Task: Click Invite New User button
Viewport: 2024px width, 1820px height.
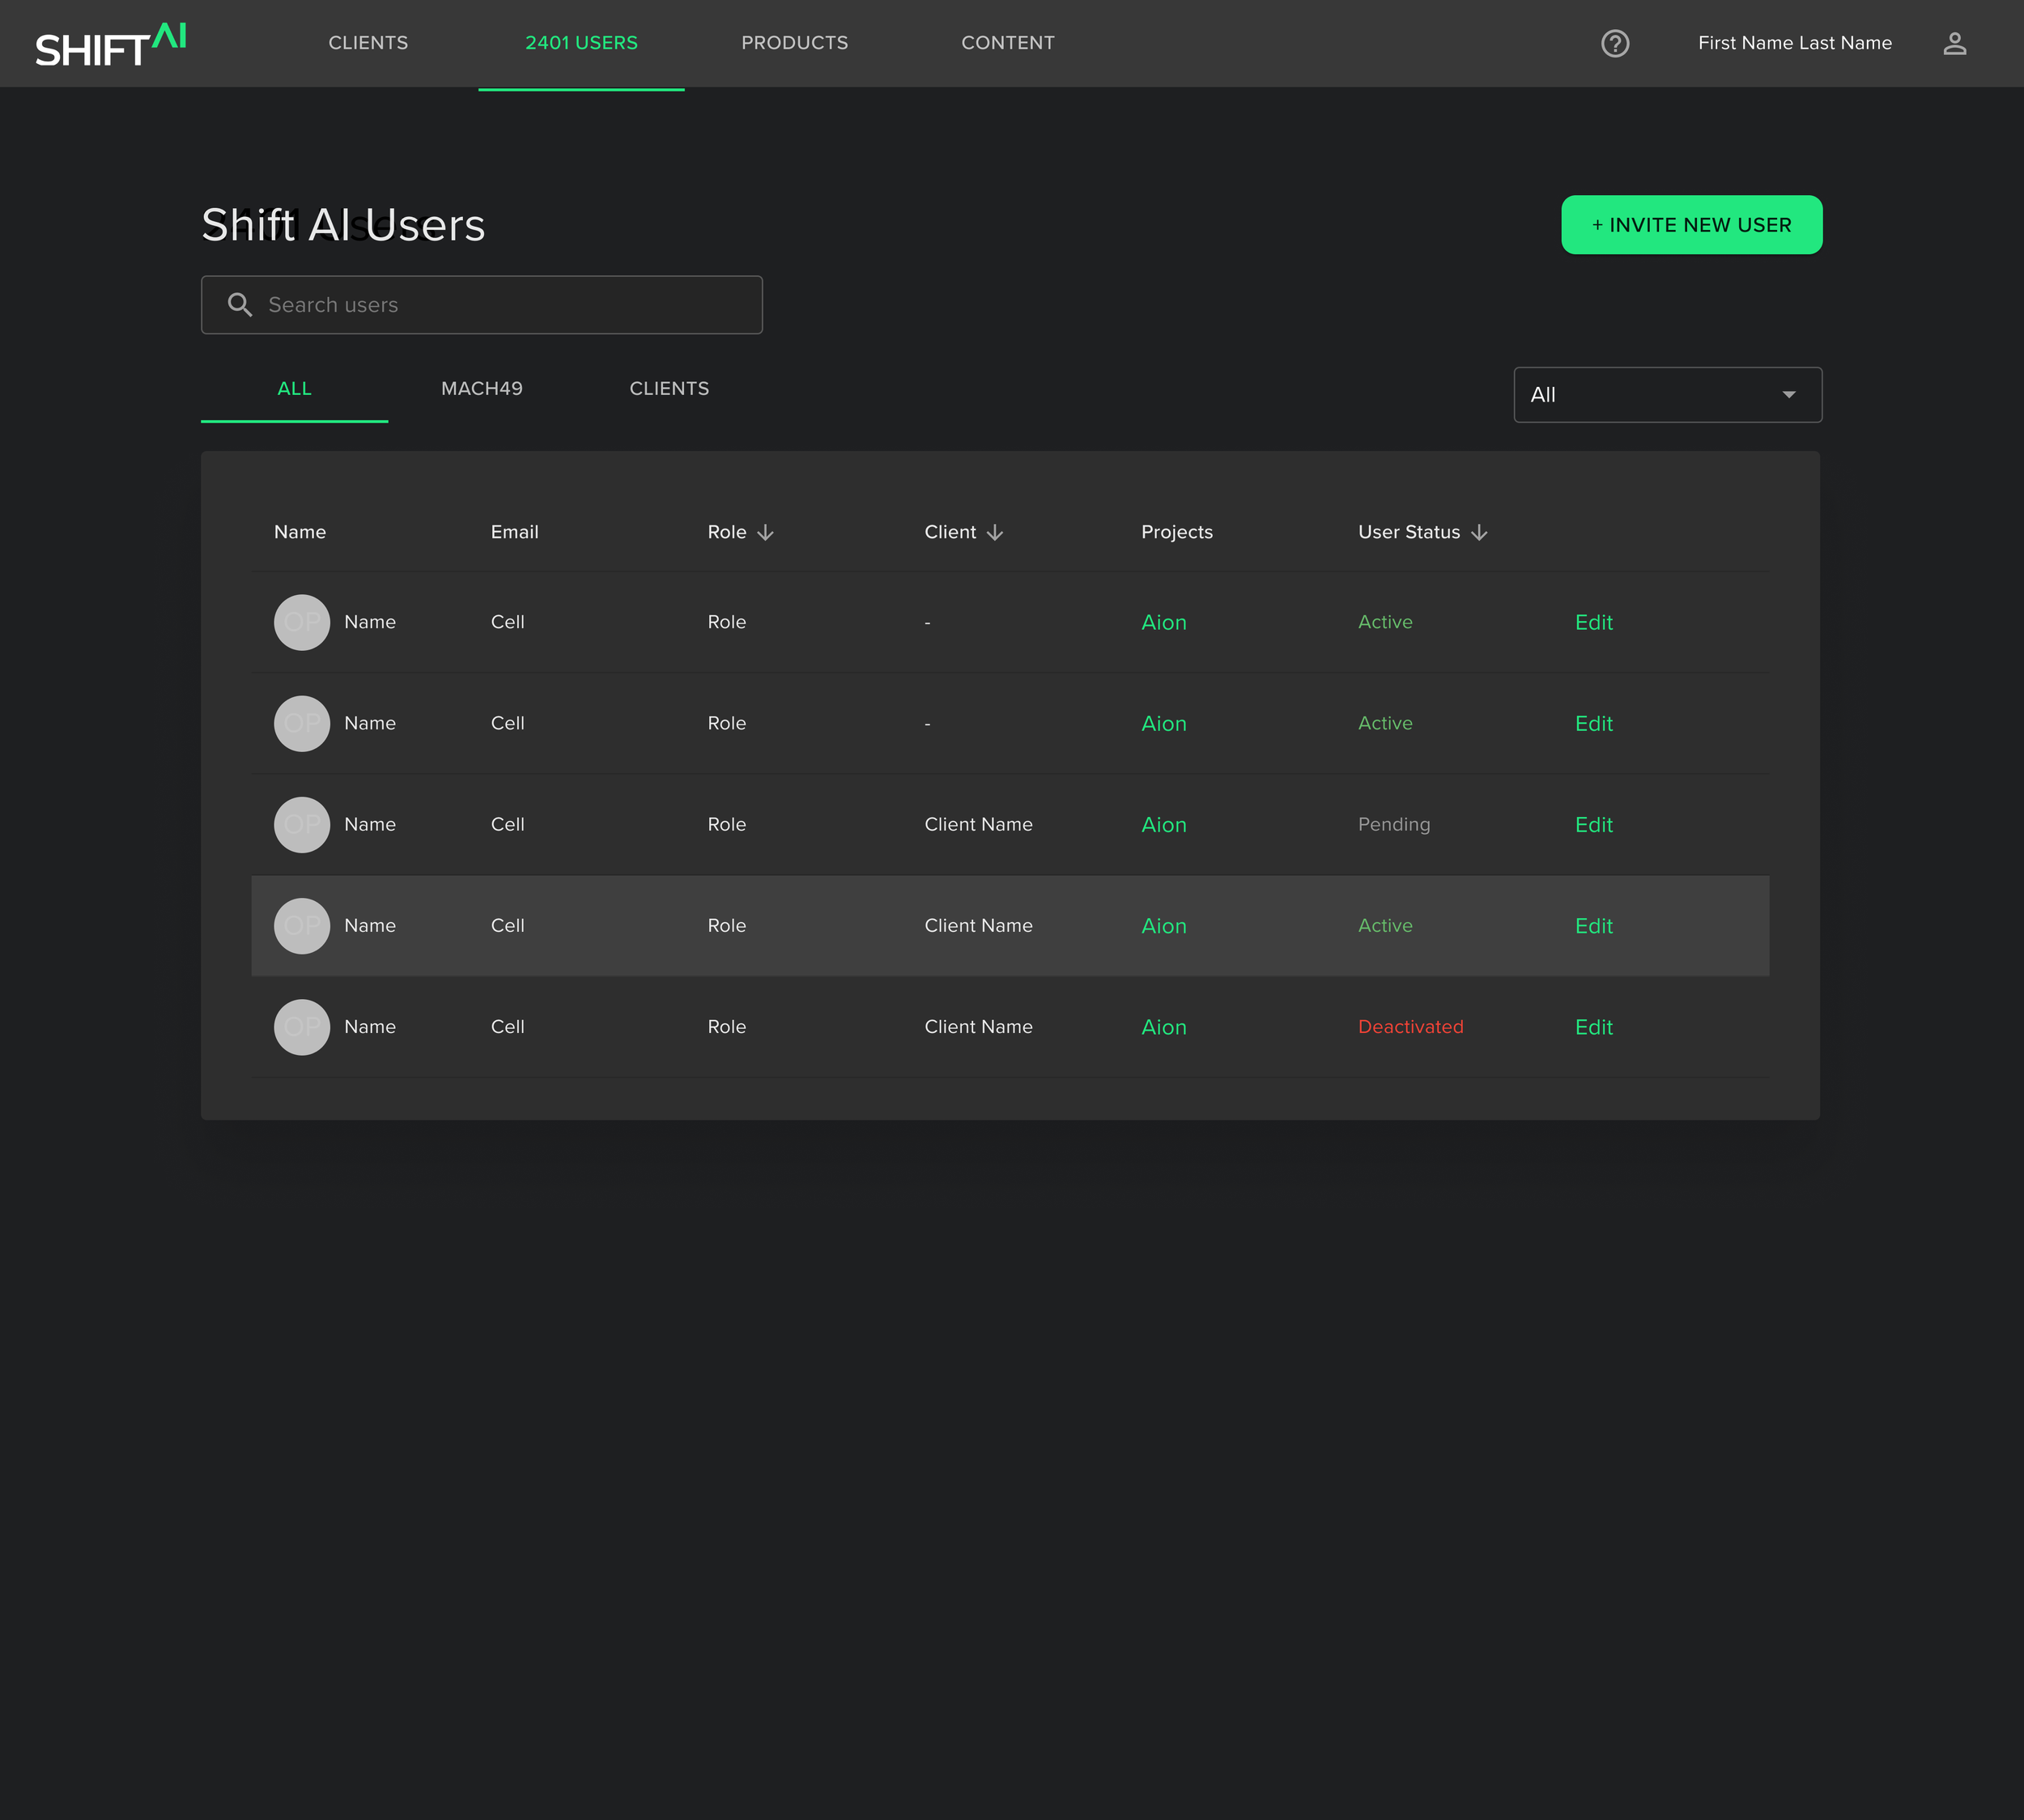Action: 1691,225
